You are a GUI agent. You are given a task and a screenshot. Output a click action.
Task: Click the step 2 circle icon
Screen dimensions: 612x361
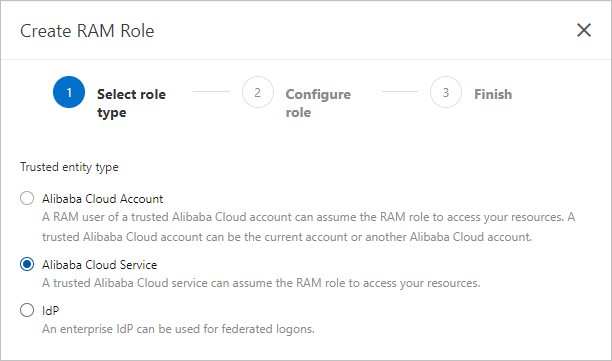click(258, 92)
